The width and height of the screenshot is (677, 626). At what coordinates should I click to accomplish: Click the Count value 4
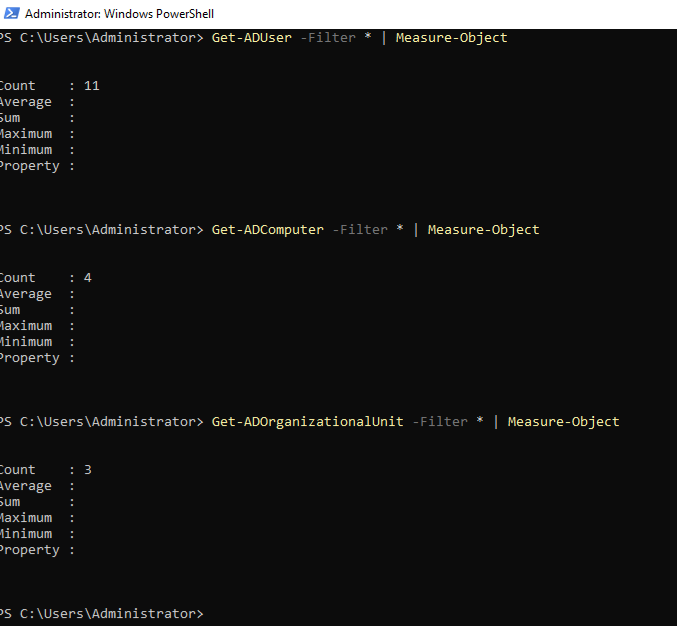coord(88,278)
